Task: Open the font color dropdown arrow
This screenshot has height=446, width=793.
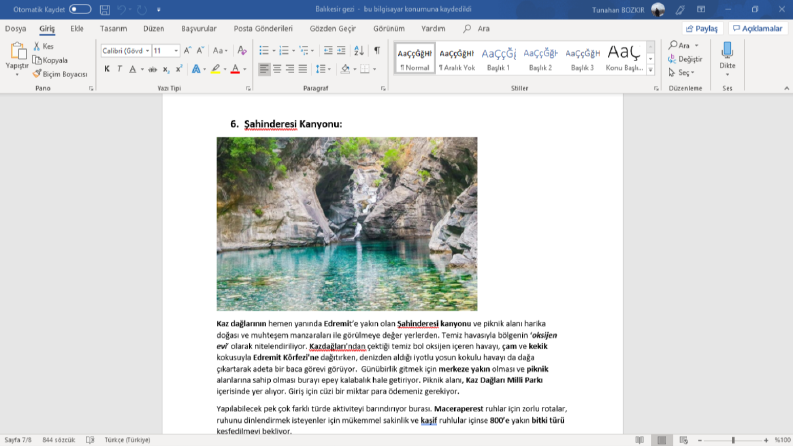Action: coord(245,69)
